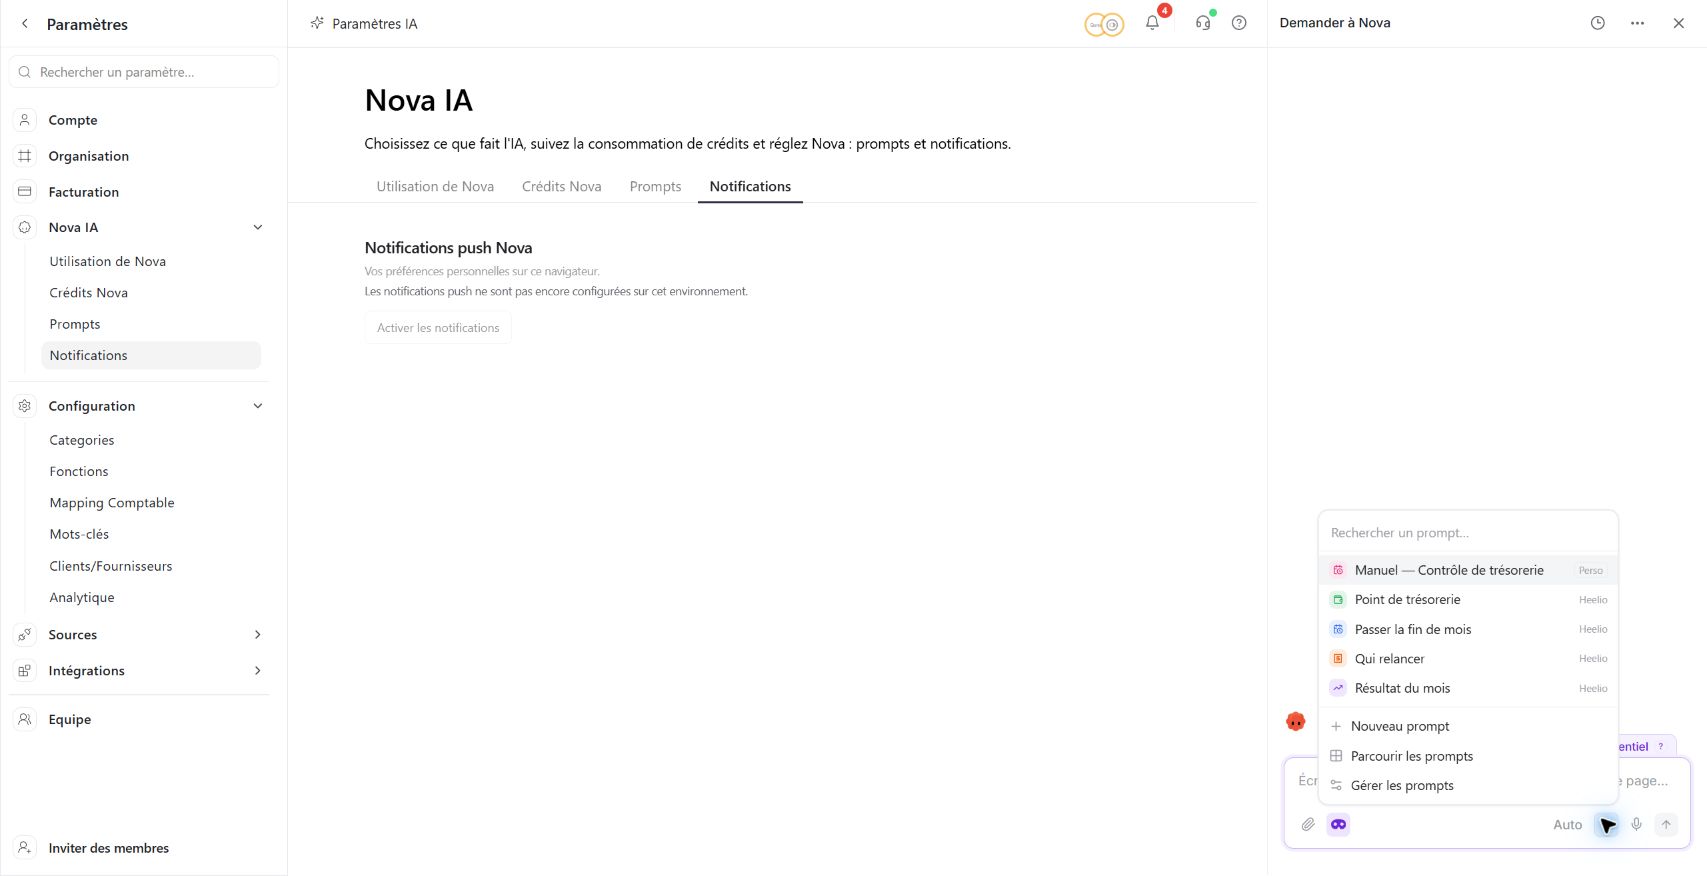The image size is (1707, 876).
Task: Click the red Nova avatar icon
Action: [x=1296, y=721]
